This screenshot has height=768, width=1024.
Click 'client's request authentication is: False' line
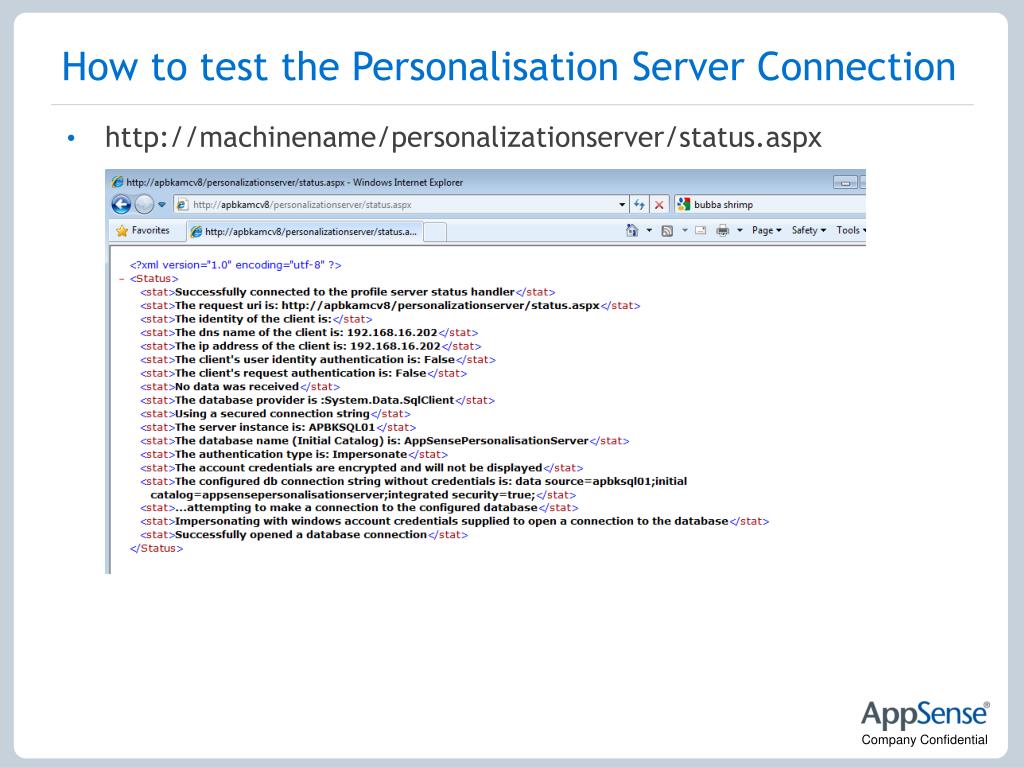tap(304, 374)
